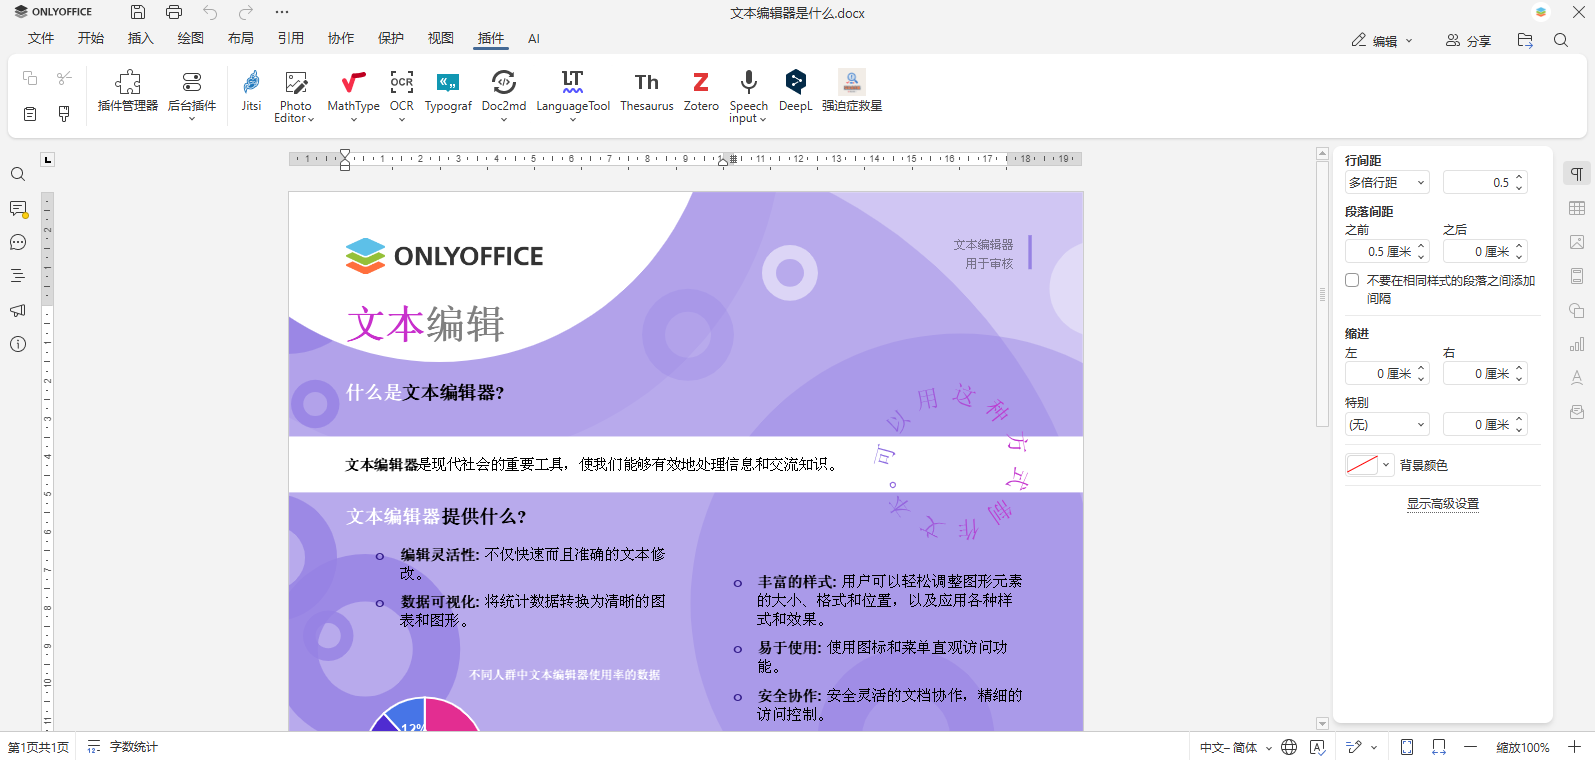
Task: Save the document with the save icon
Action: [x=138, y=12]
